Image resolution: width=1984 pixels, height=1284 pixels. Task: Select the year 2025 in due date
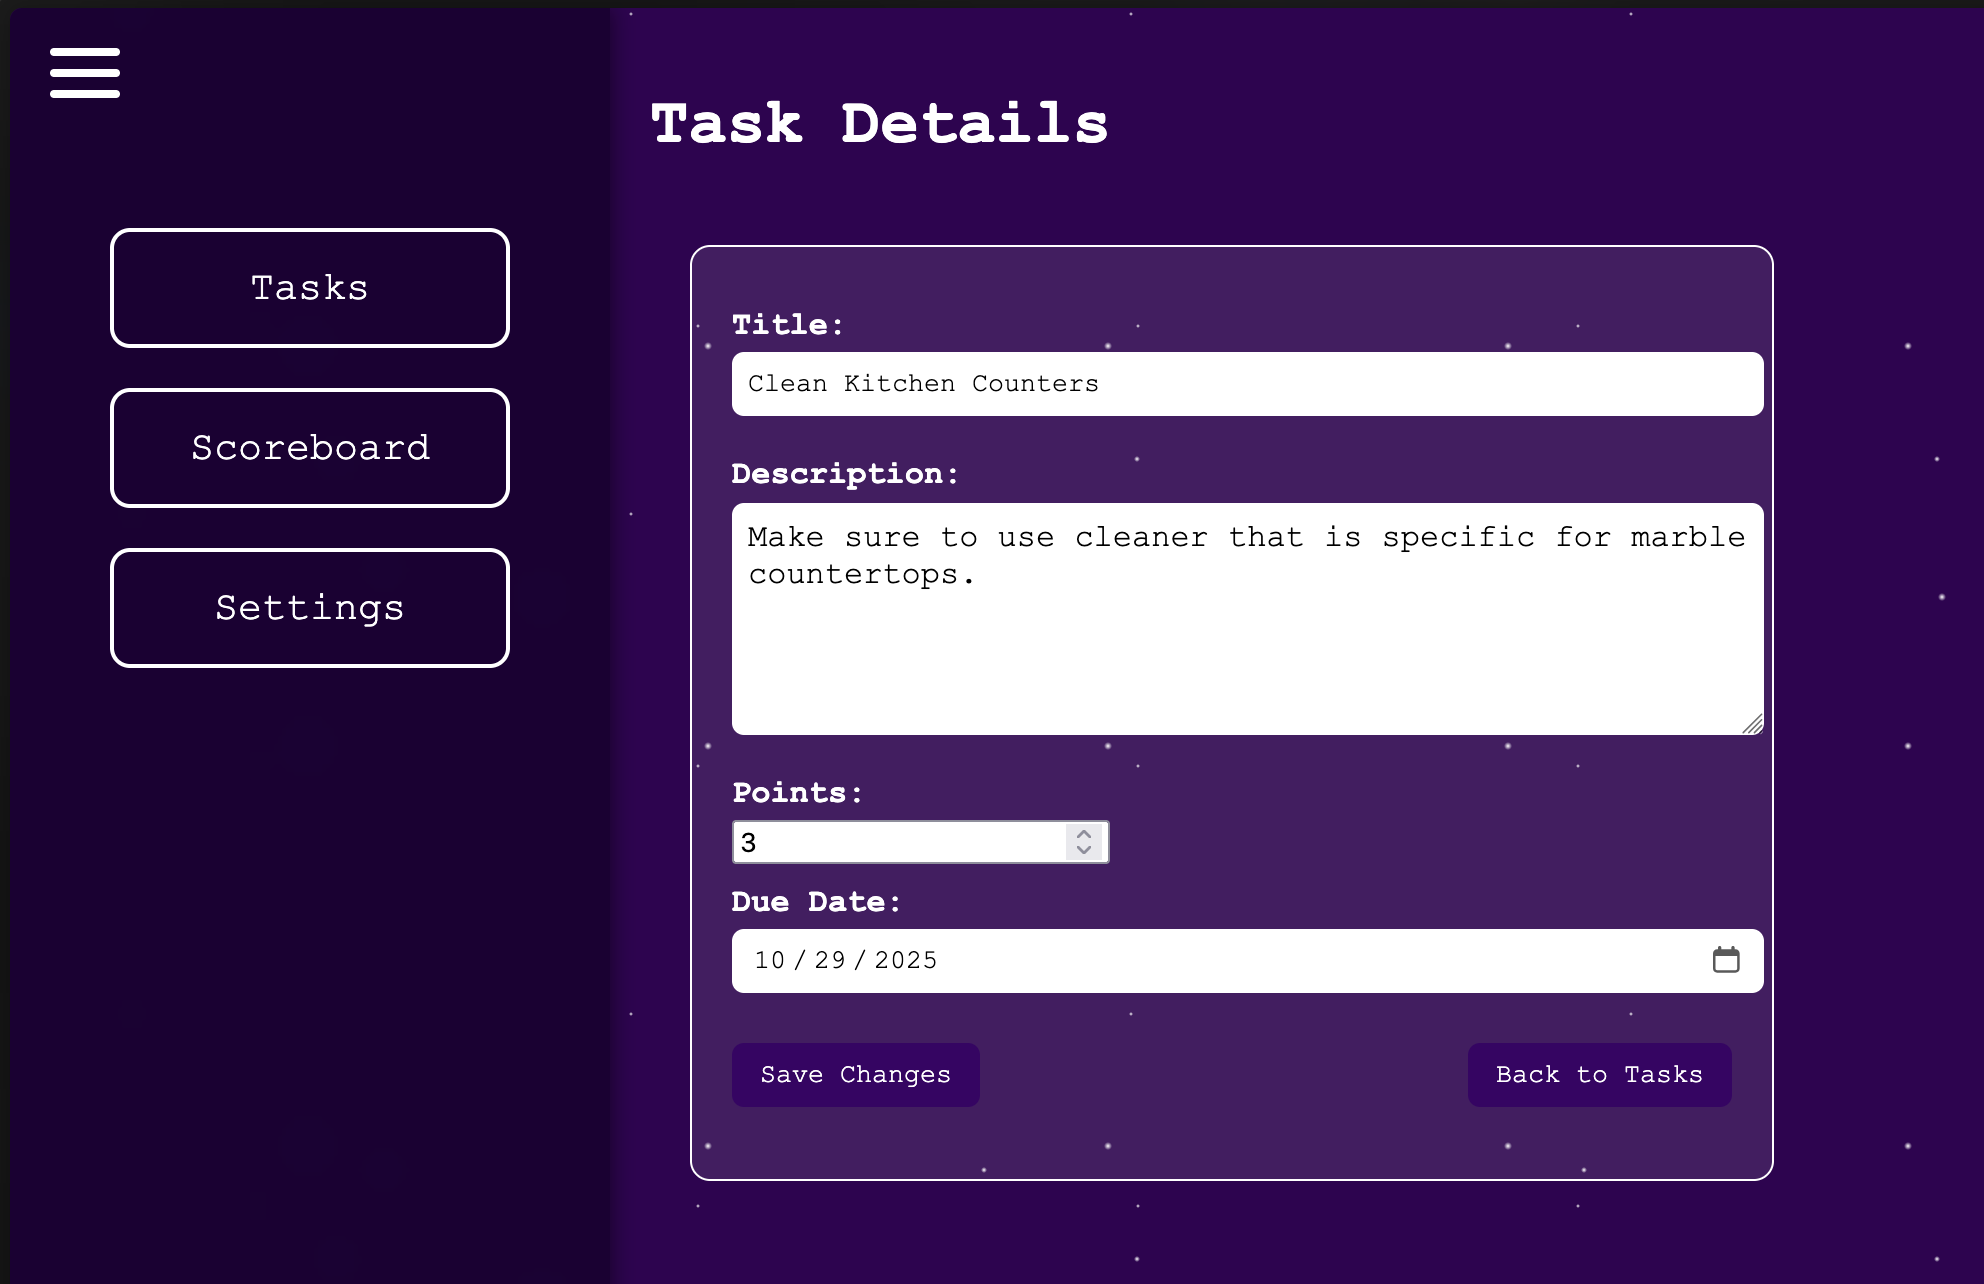[906, 961]
